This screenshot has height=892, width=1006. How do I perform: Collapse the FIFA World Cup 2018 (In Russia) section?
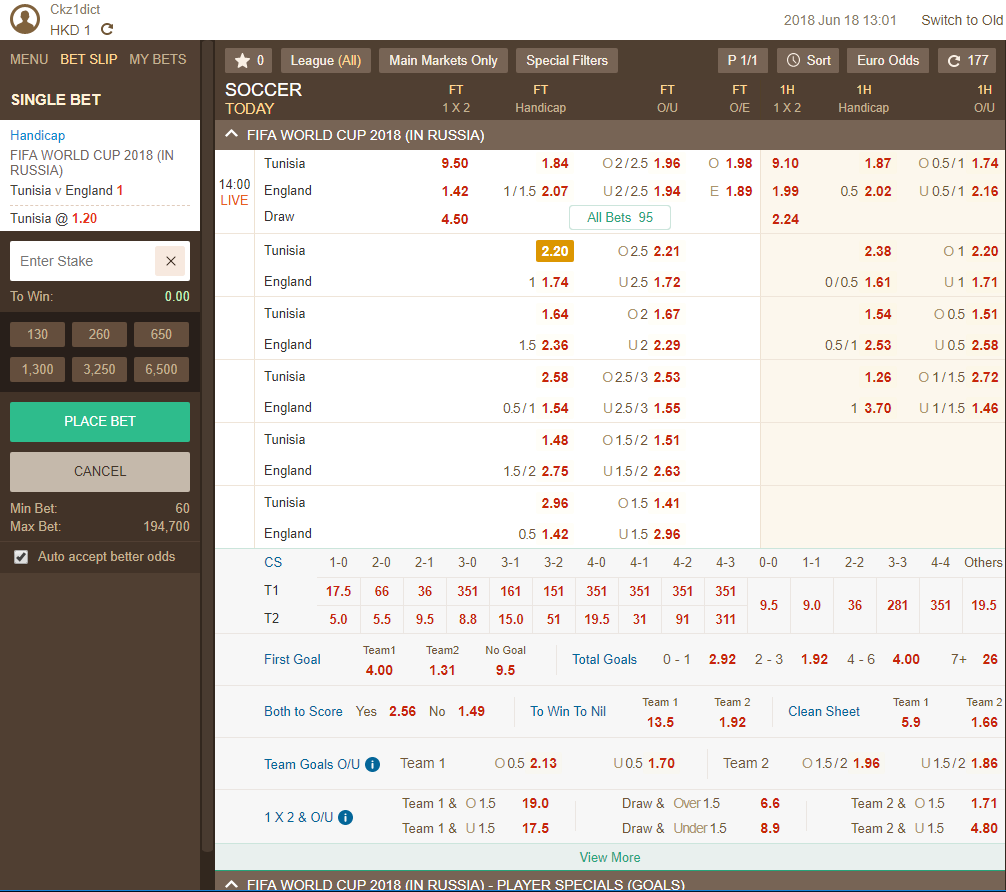pos(232,135)
